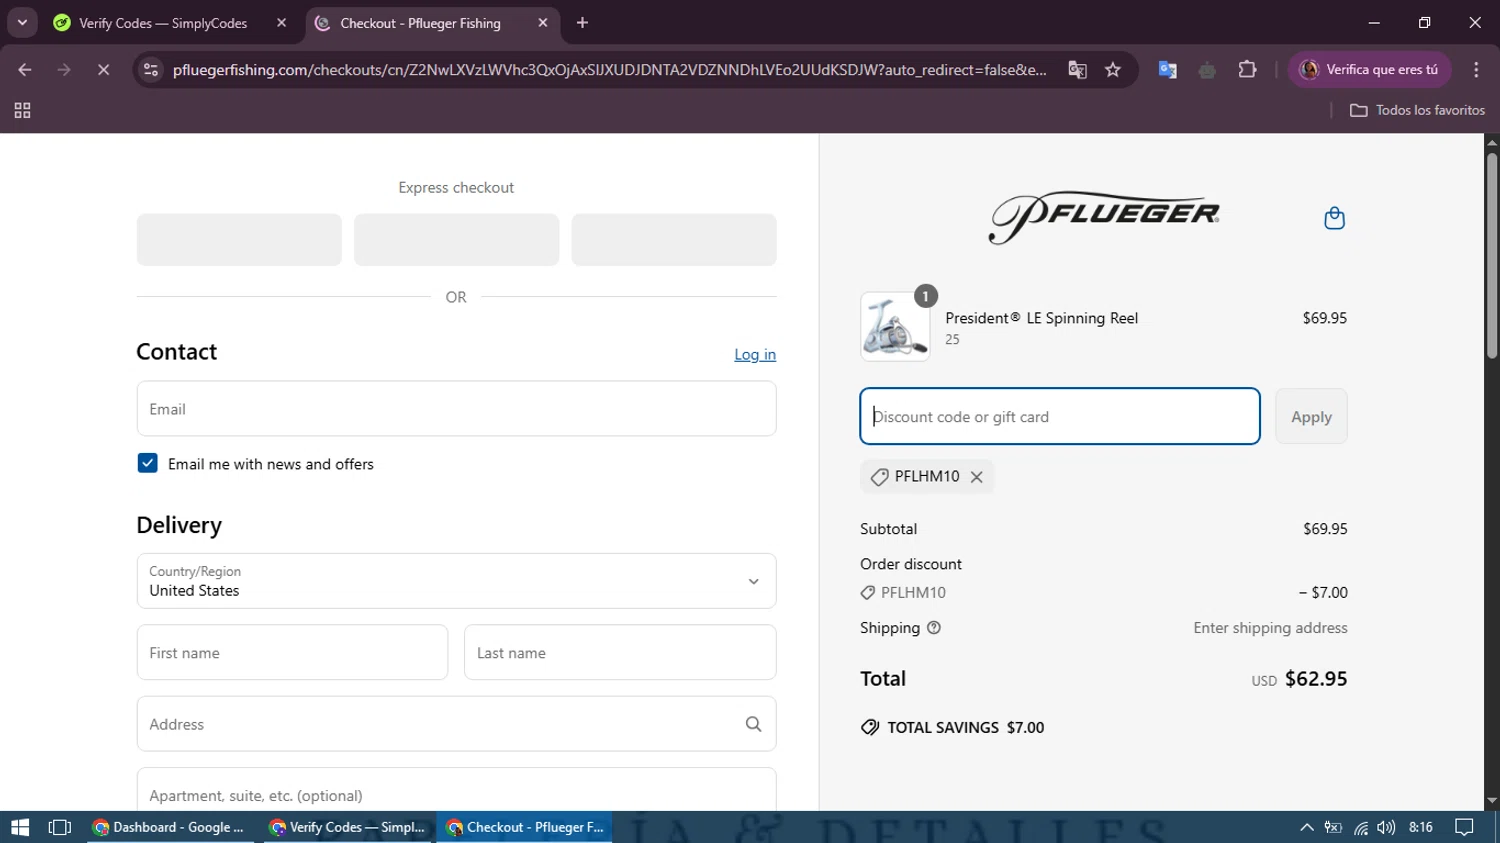The image size is (1500, 843).
Task: Click the President LE Spinning Reel thumbnail
Action: click(895, 326)
